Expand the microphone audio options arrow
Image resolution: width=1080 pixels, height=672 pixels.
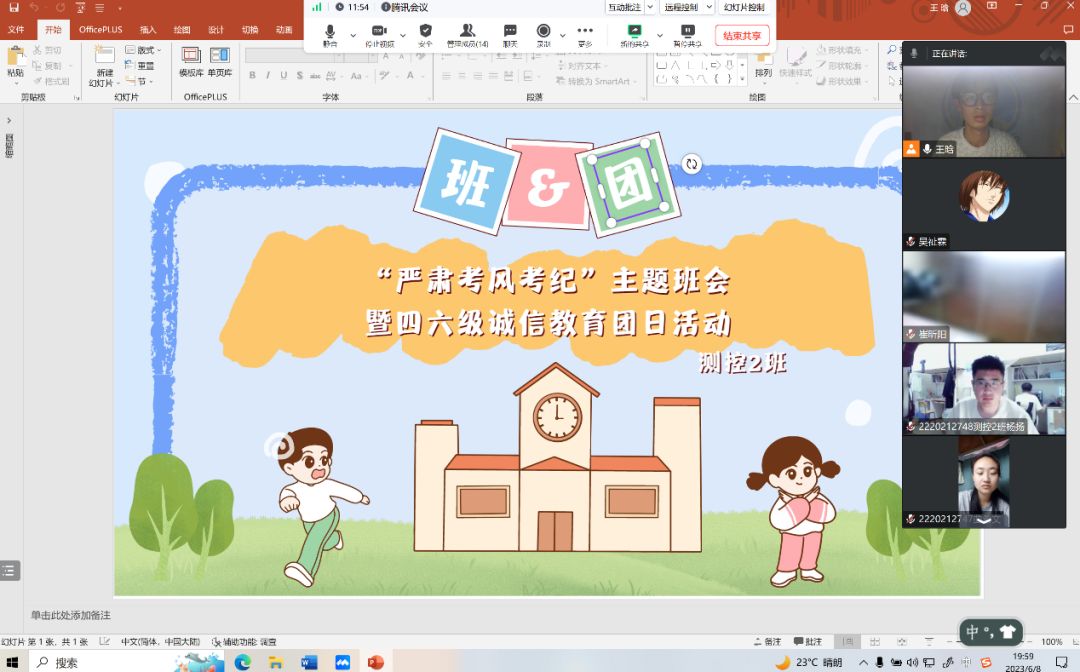click(x=352, y=35)
